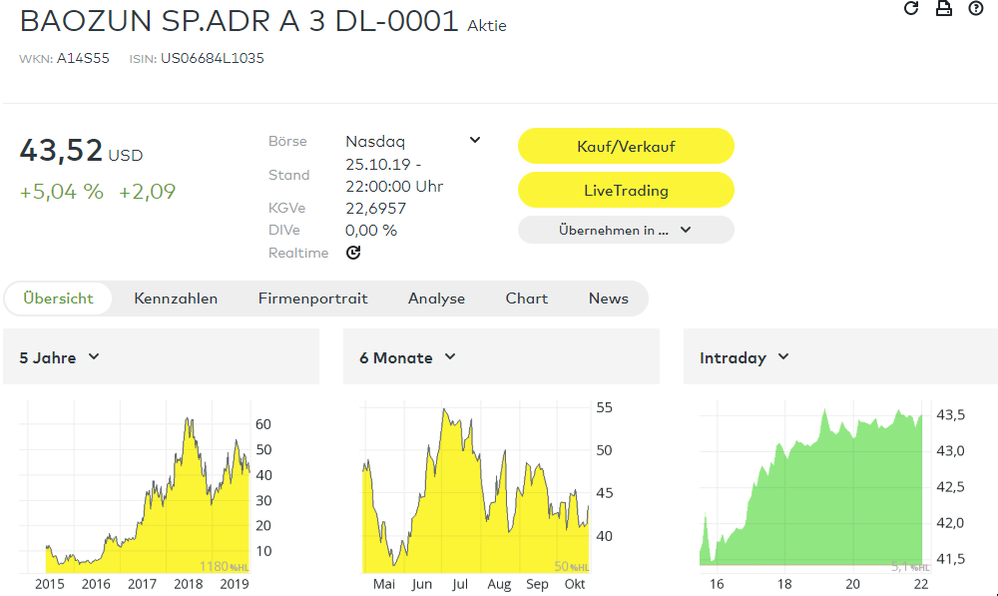Expand the Intraday period dropdown

click(783, 357)
